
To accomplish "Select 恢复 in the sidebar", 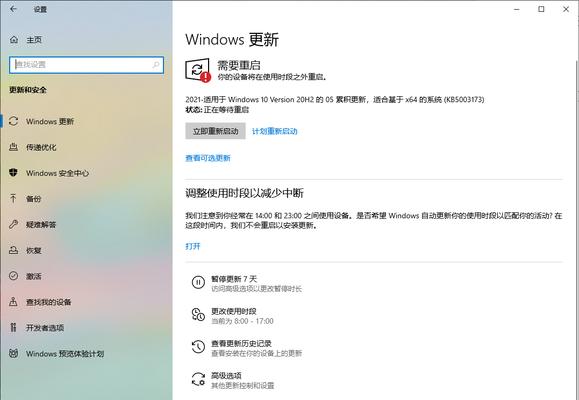I will pos(86,250).
